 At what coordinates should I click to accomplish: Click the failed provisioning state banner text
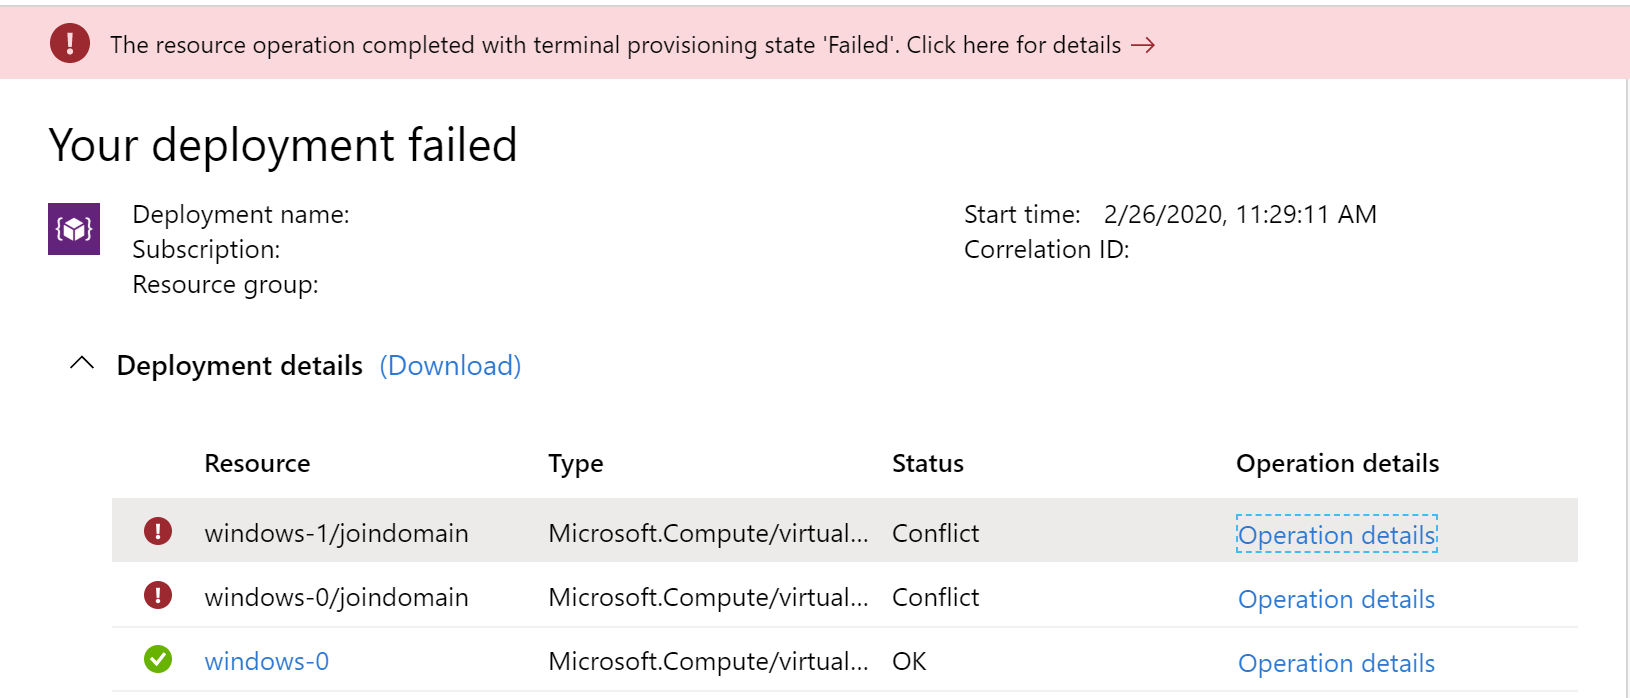click(615, 45)
